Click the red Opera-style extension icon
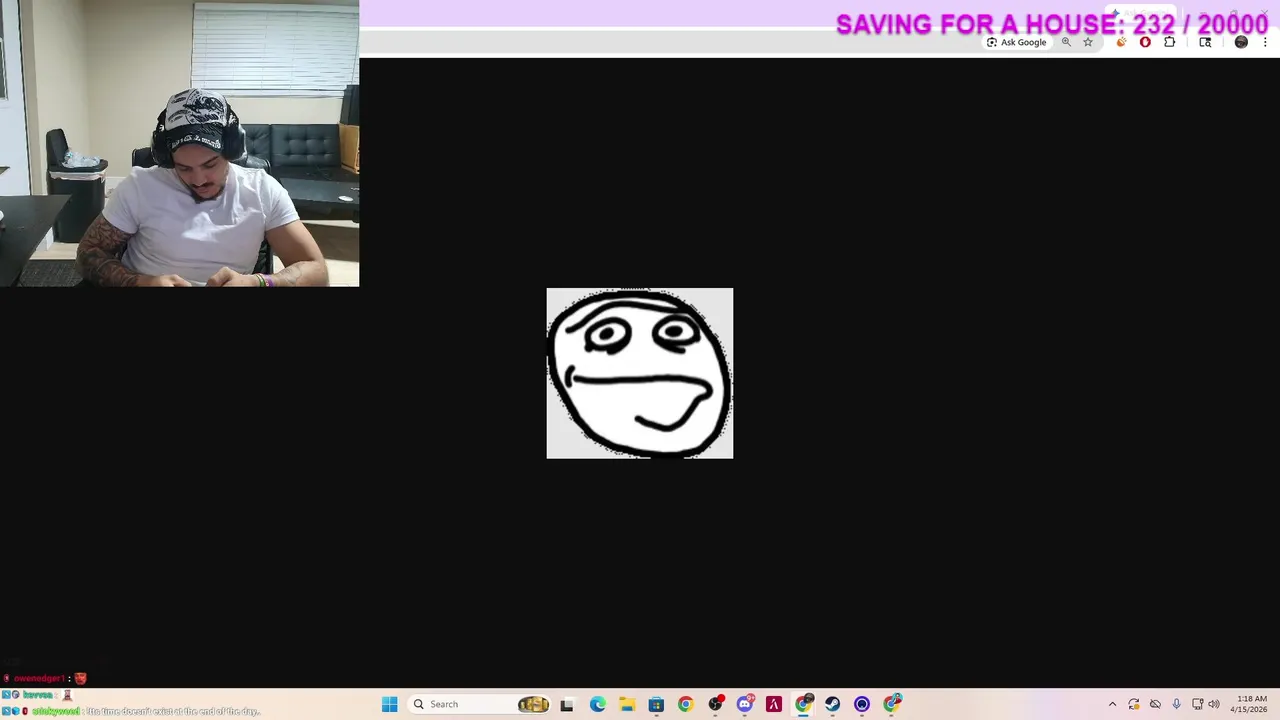The width and height of the screenshot is (1280, 720). (x=1145, y=42)
